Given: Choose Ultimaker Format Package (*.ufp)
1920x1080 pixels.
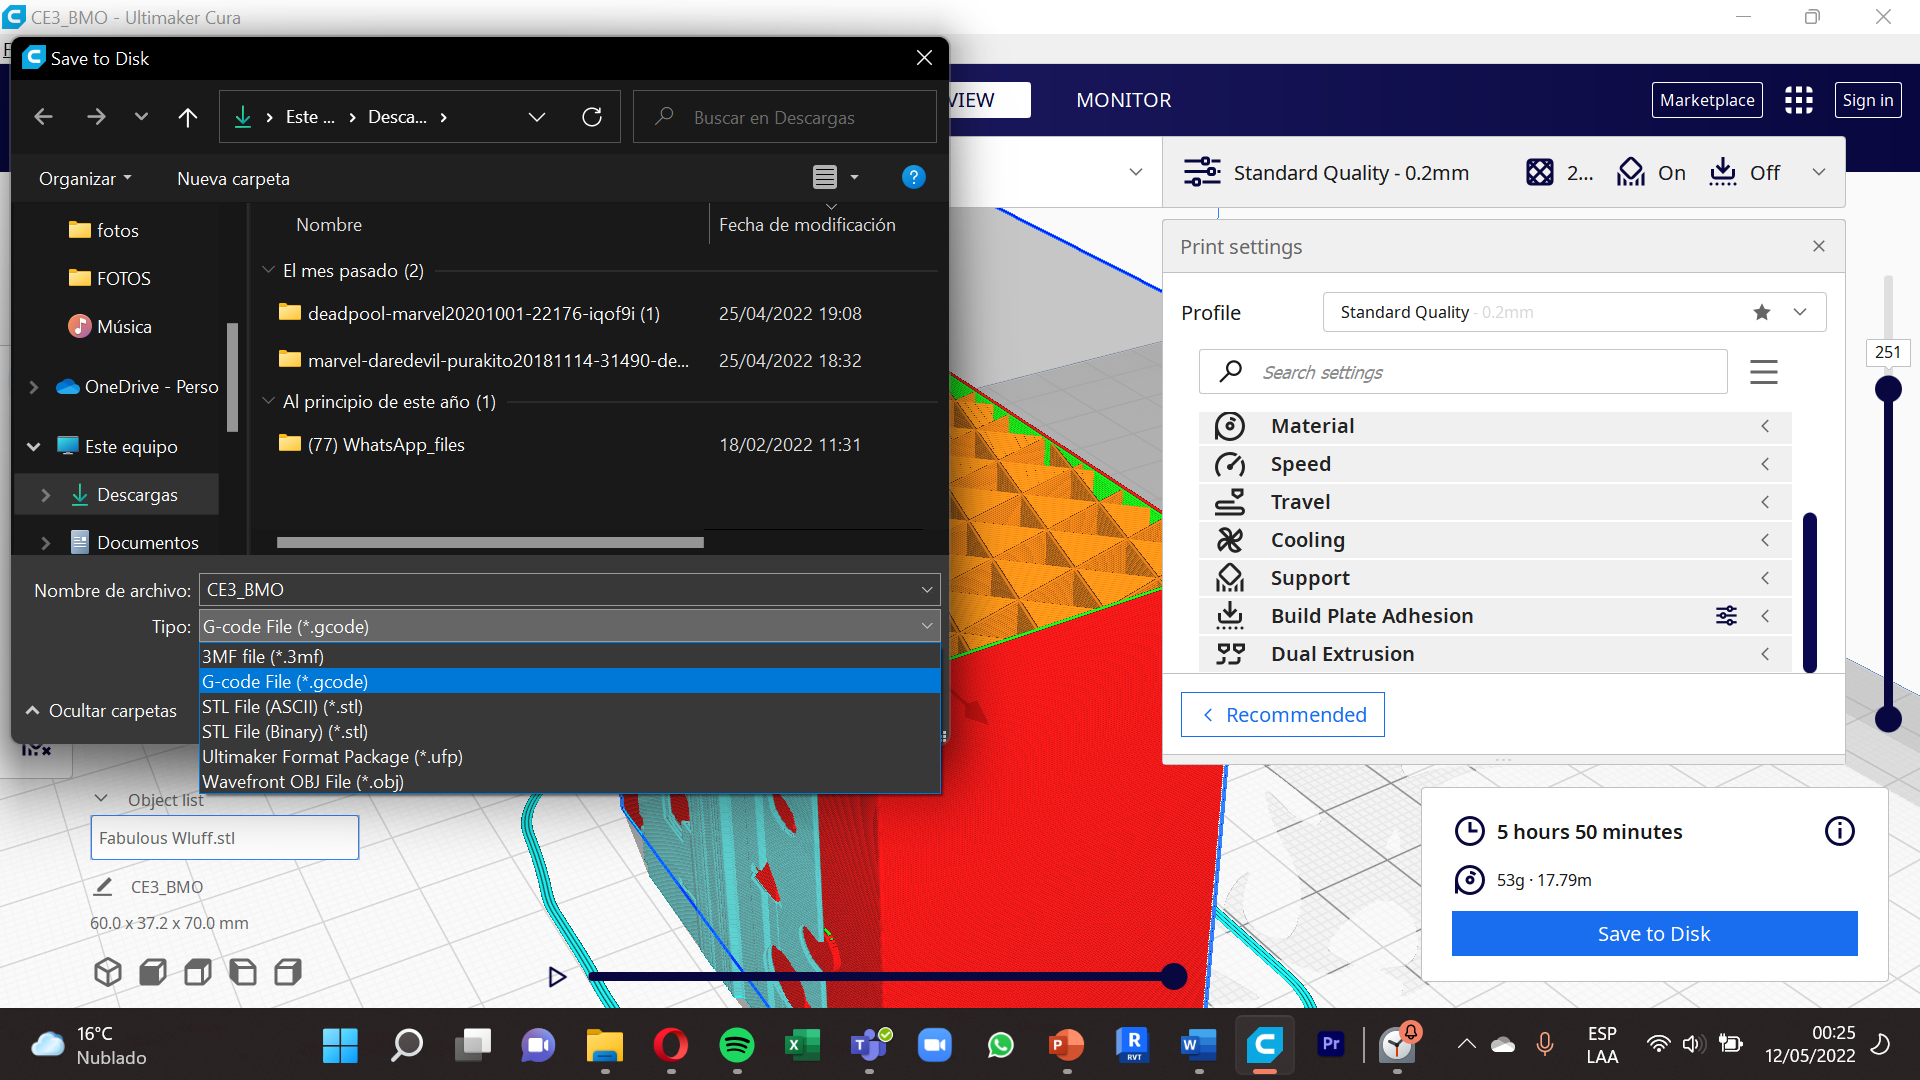Looking at the screenshot, I should (x=569, y=756).
